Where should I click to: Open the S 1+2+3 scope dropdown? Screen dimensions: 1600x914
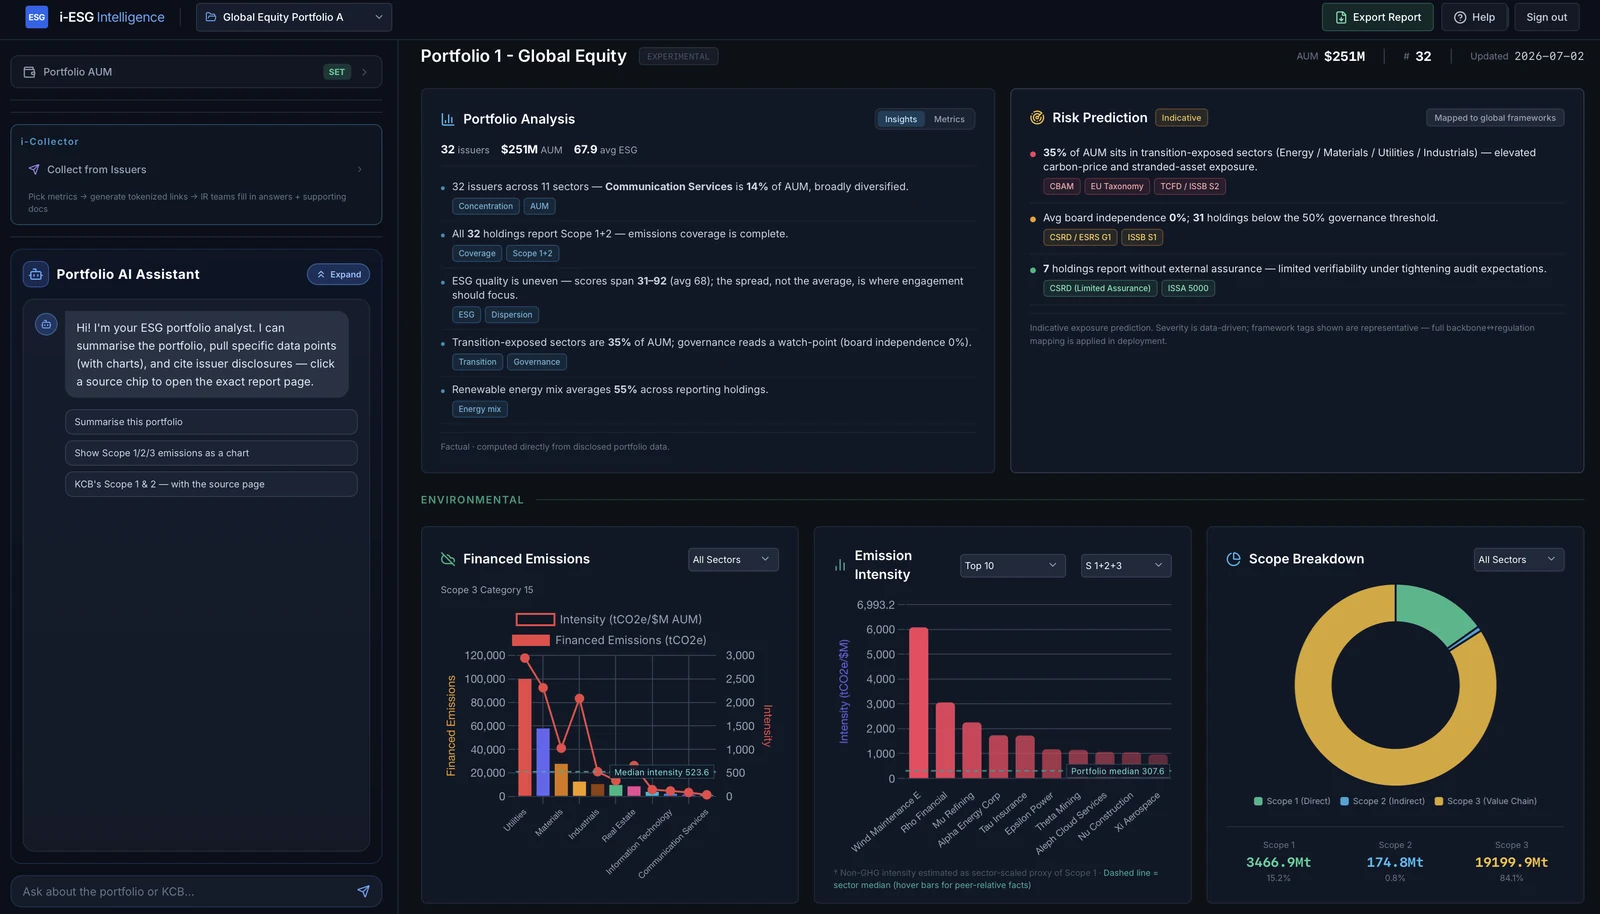[x=1126, y=566]
